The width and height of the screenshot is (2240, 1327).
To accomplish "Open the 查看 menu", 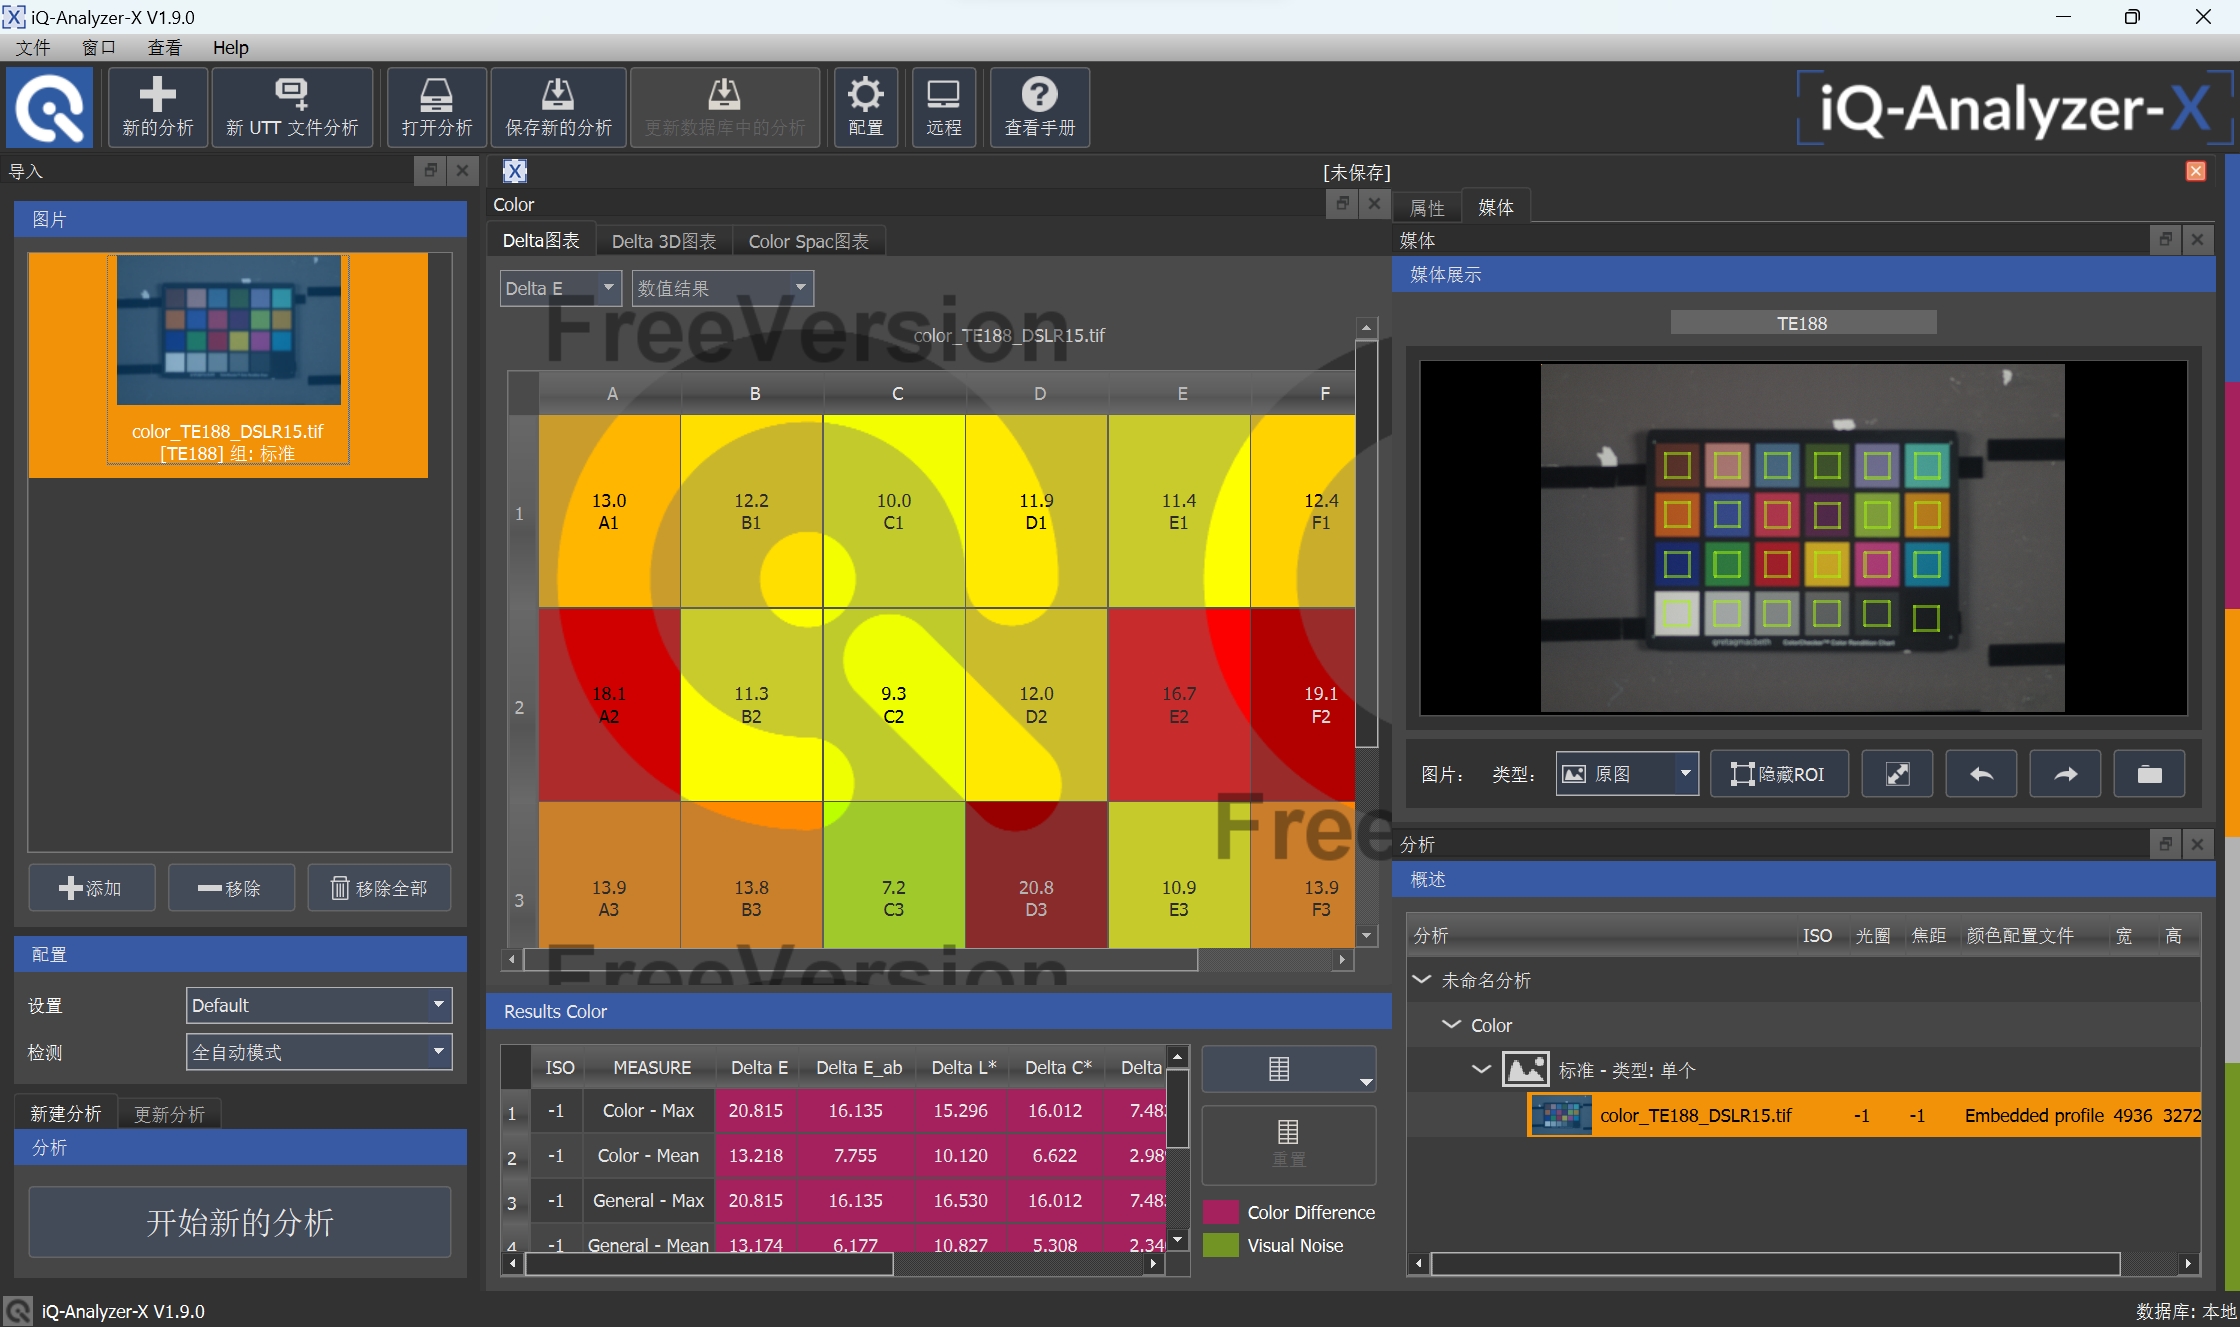I will tap(165, 47).
